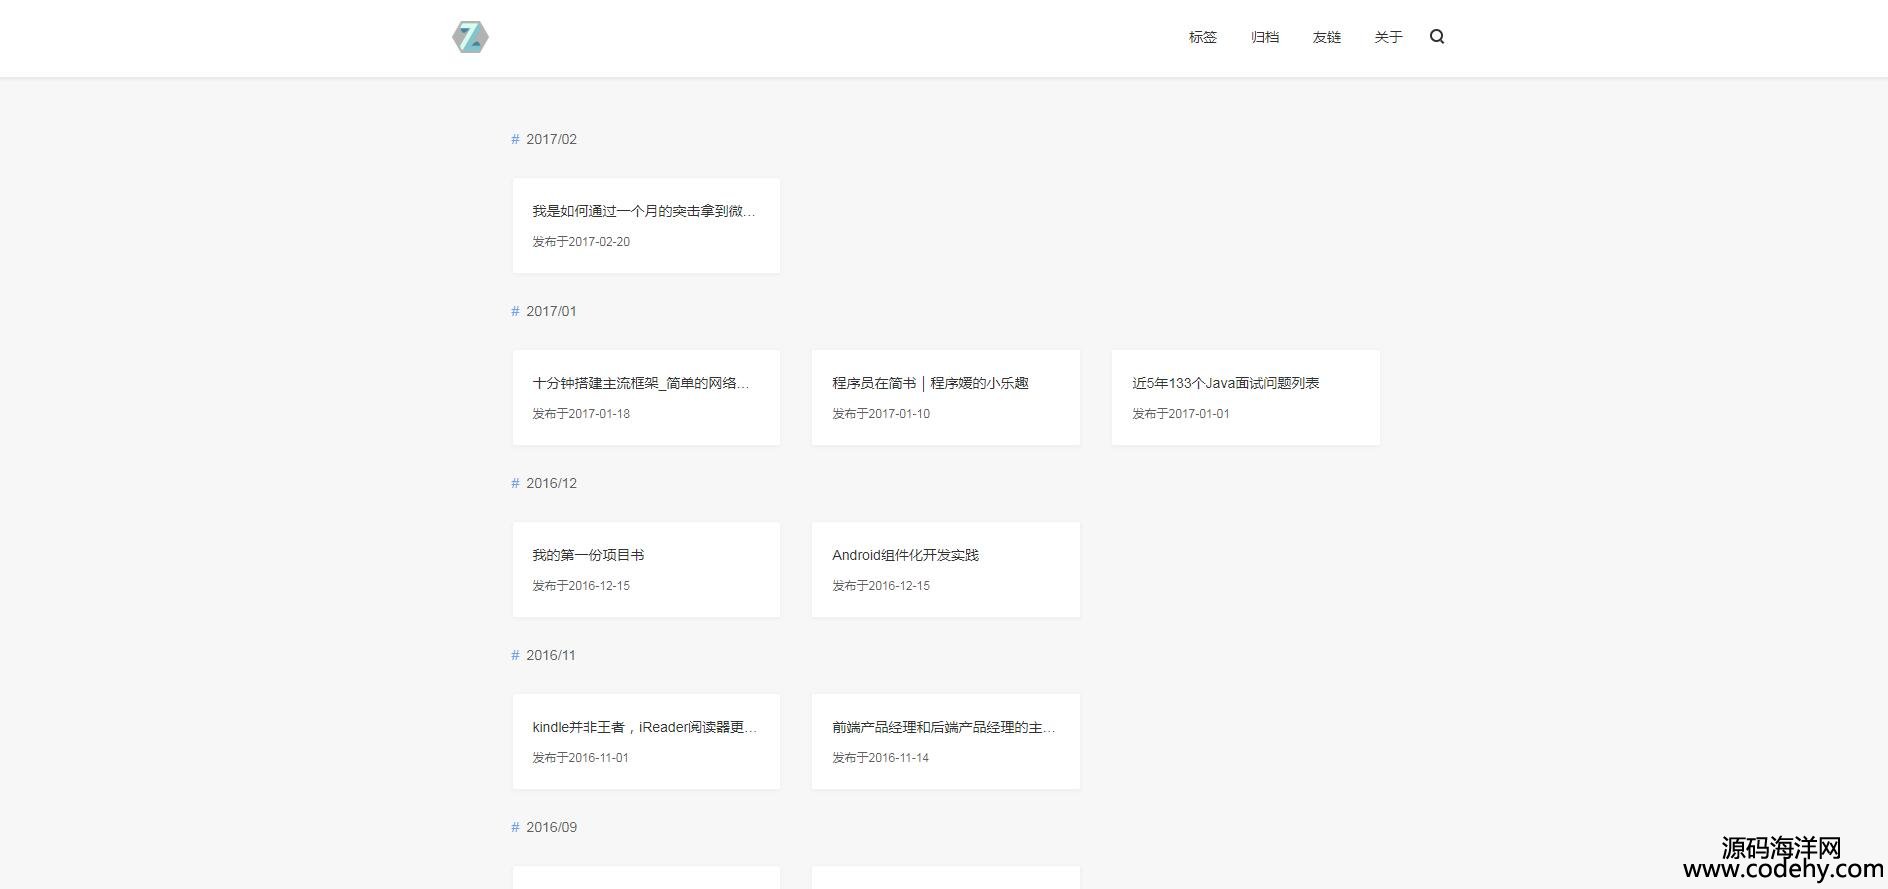Screen dimensions: 1888x889
Task: Open post 十分钟搭建主流框架_简单的网络…
Action: point(641,383)
